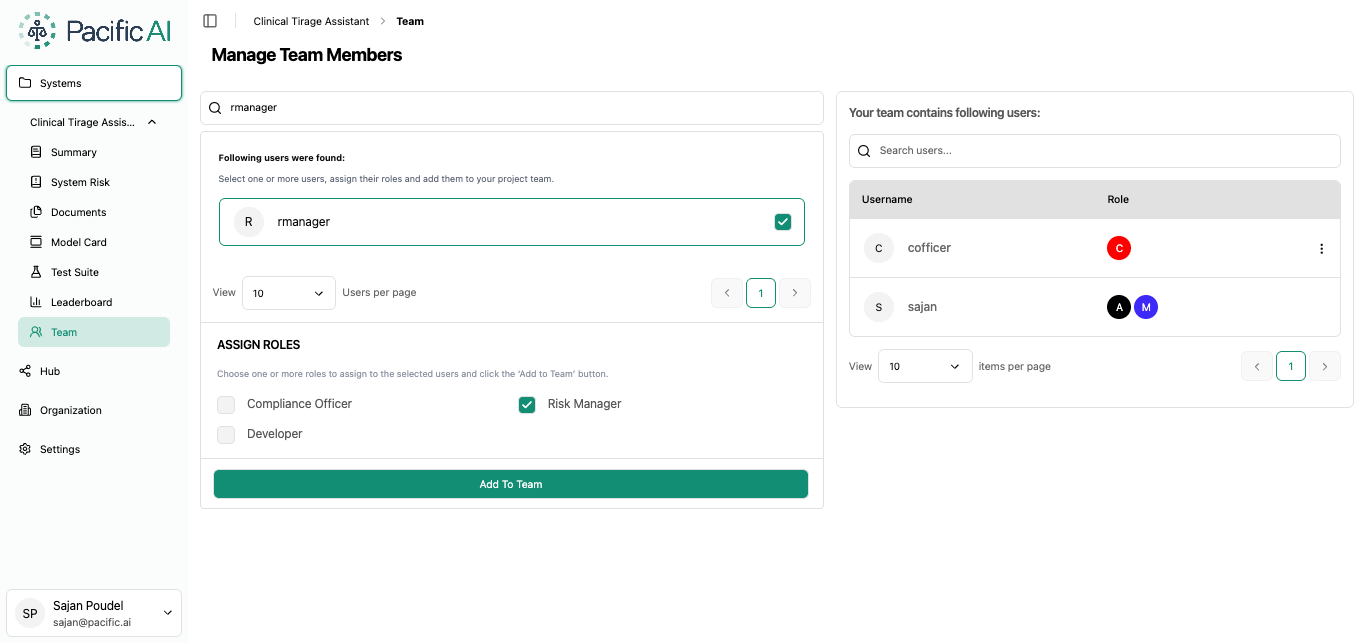
Task: Click the Pacific AI logo
Action: pos(95,31)
